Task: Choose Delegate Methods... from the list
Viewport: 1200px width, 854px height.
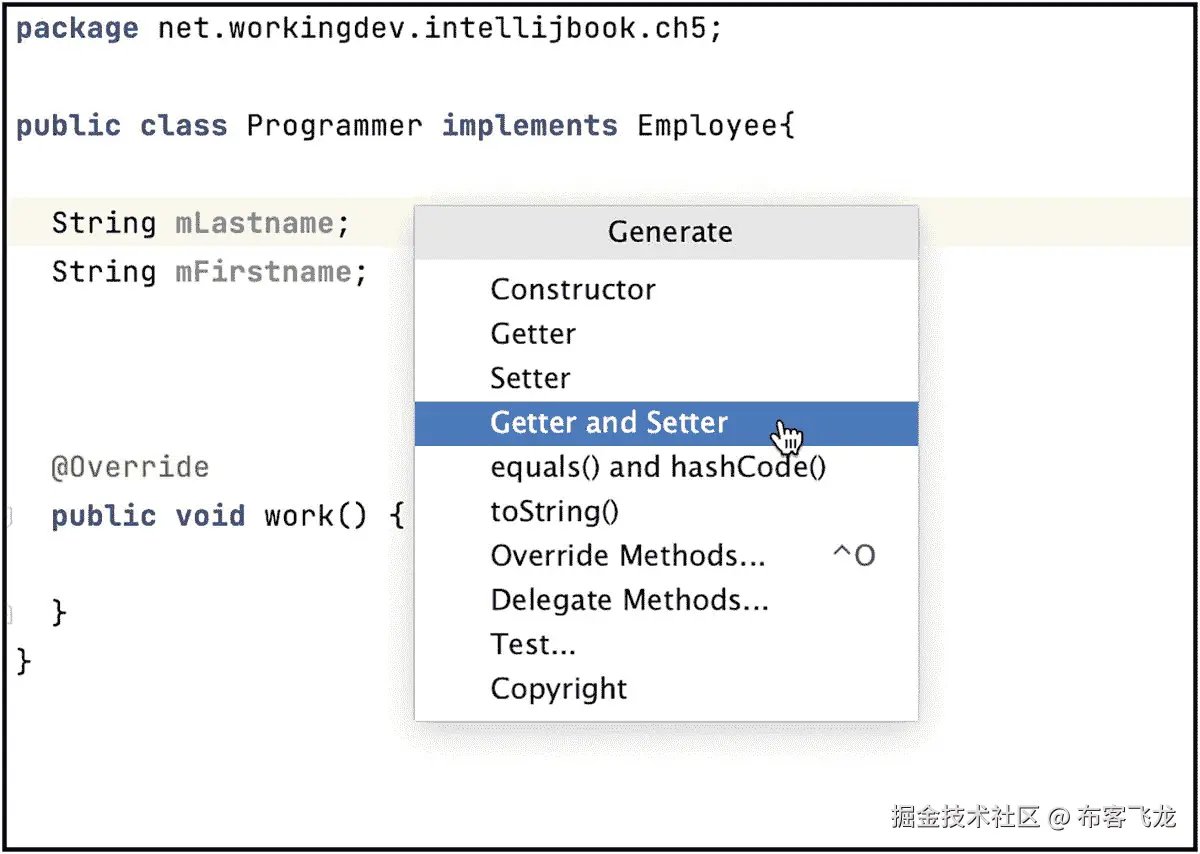Action: tap(629, 600)
